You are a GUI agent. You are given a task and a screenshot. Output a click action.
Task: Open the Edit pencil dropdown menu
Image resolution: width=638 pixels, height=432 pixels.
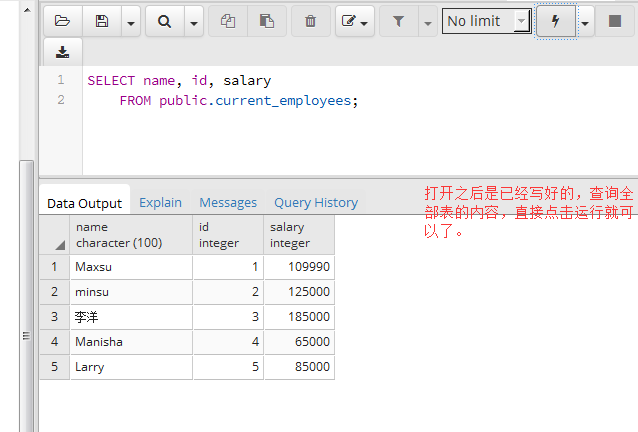[355, 21]
